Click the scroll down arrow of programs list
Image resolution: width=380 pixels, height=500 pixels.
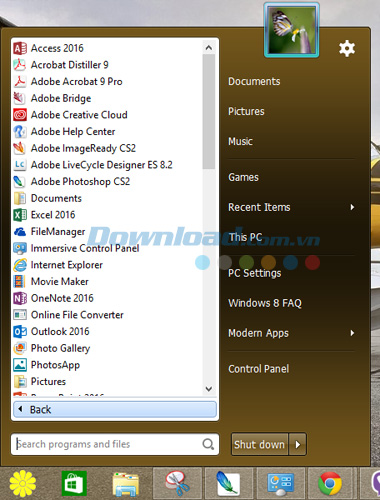coord(209,389)
